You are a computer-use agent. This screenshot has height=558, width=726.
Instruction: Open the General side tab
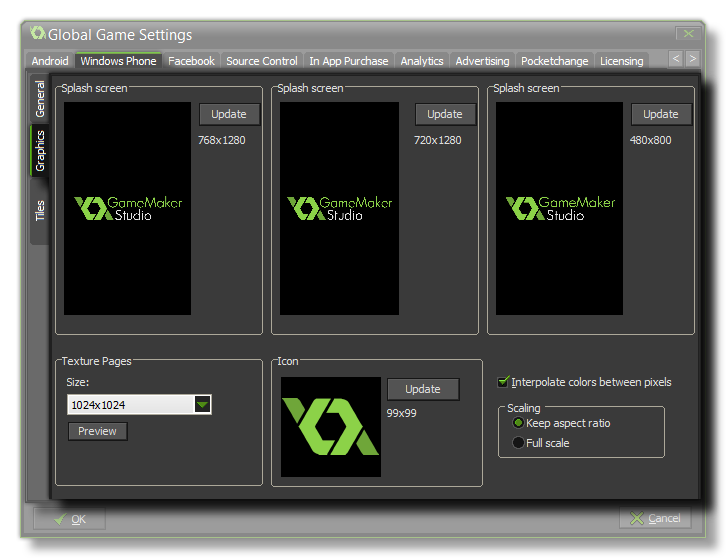pos(40,100)
